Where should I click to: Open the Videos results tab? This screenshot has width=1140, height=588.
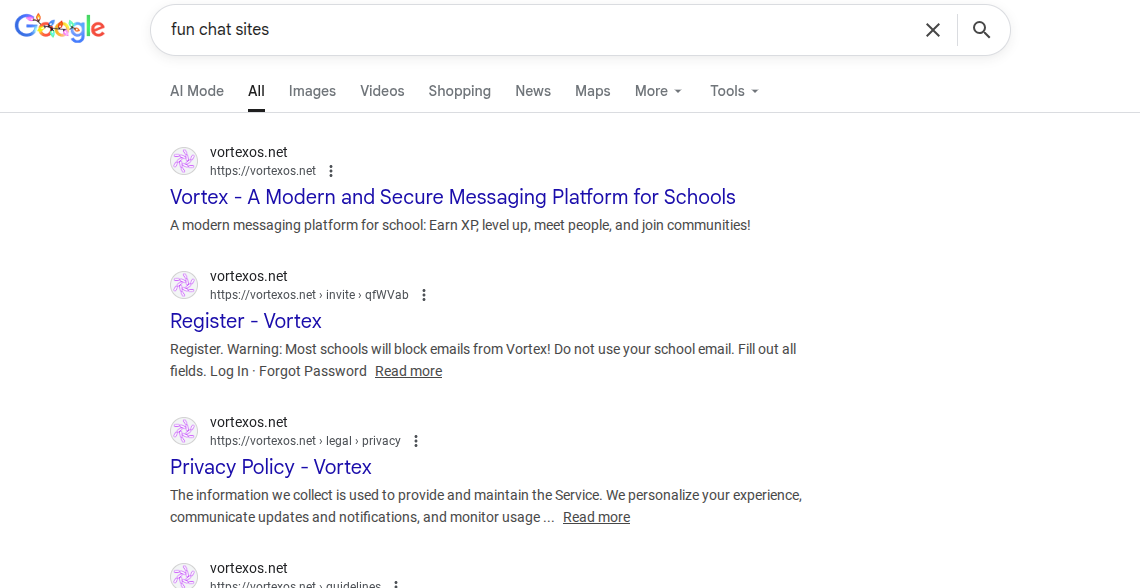click(382, 91)
